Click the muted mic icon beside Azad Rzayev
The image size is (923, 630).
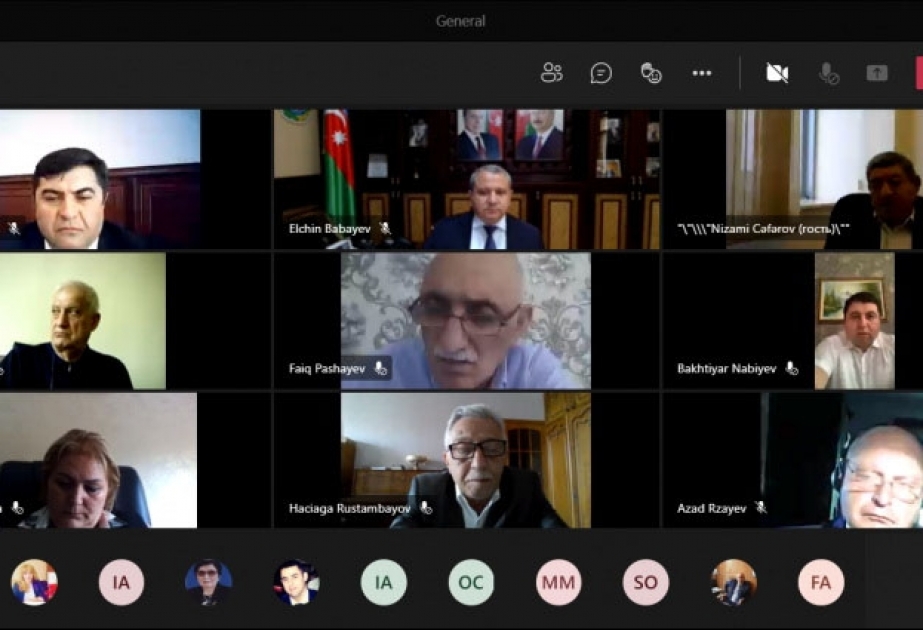(761, 508)
